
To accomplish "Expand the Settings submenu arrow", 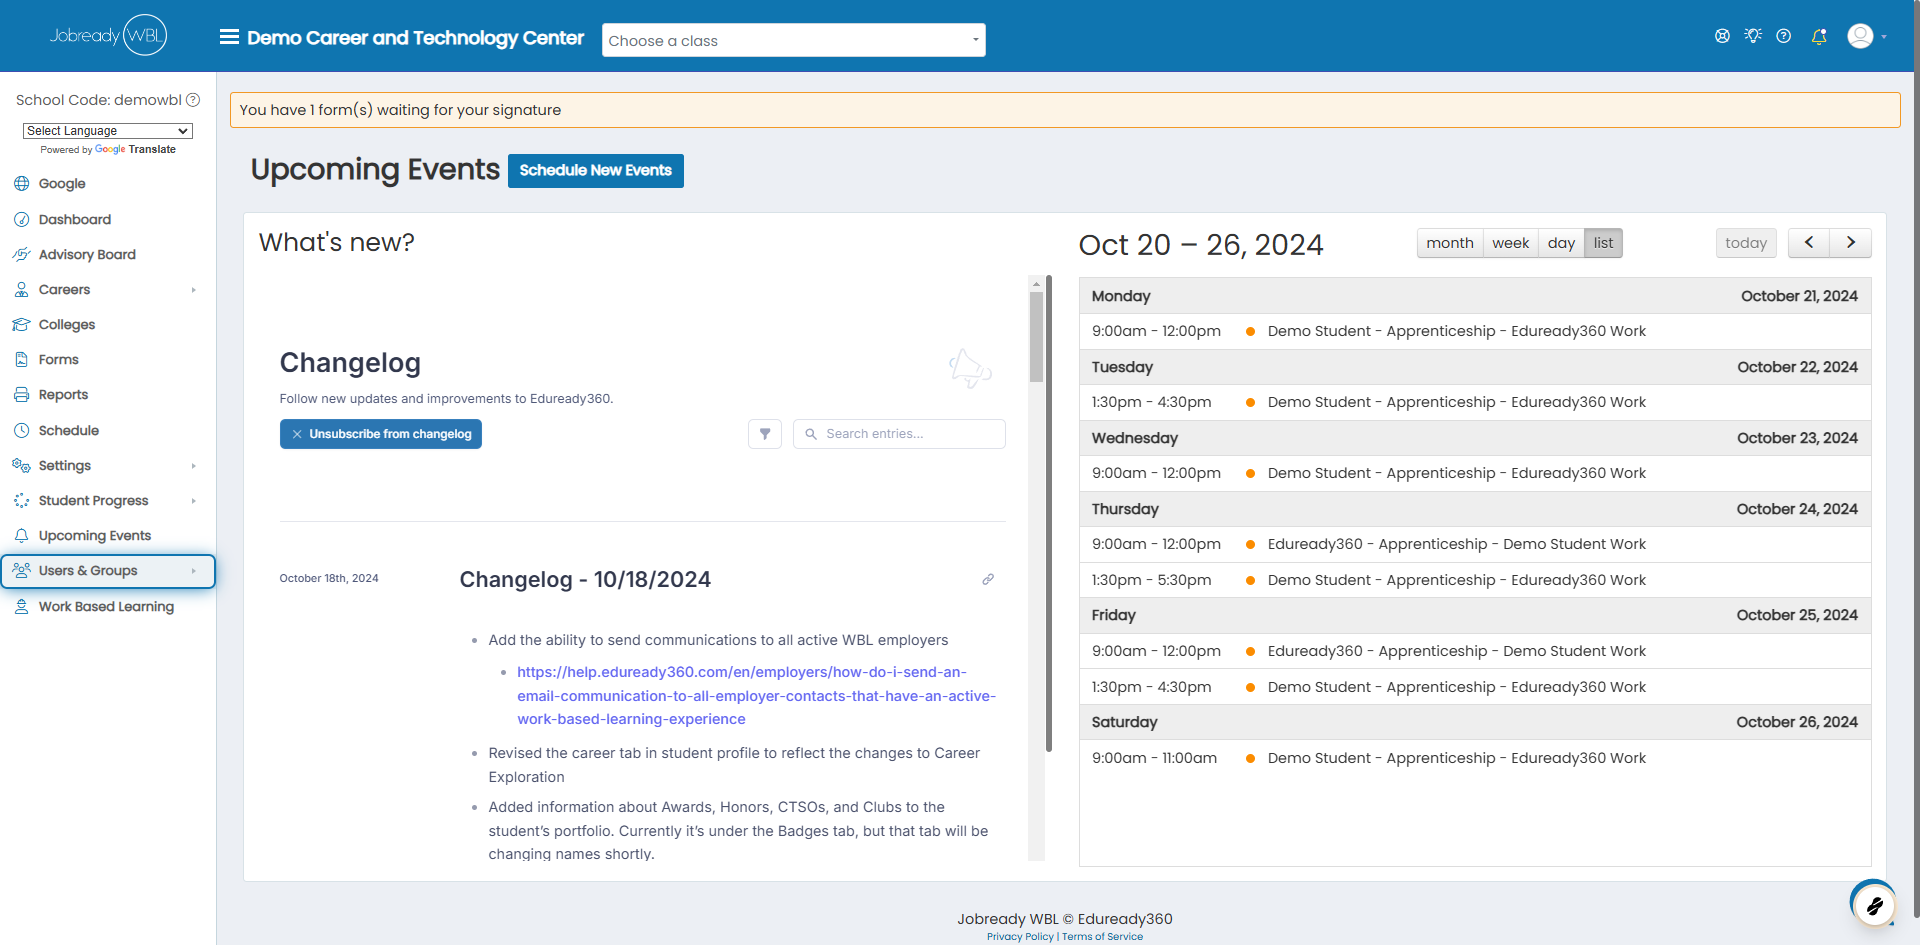I will (x=193, y=466).
